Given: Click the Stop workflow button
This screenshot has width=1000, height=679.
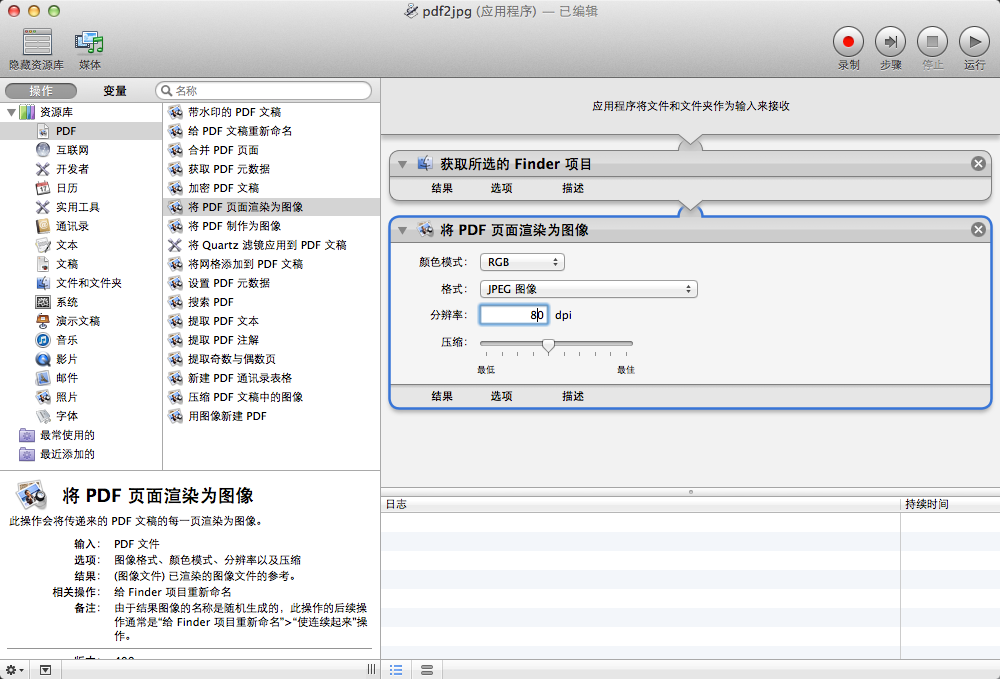Looking at the screenshot, I should pos(932,42).
